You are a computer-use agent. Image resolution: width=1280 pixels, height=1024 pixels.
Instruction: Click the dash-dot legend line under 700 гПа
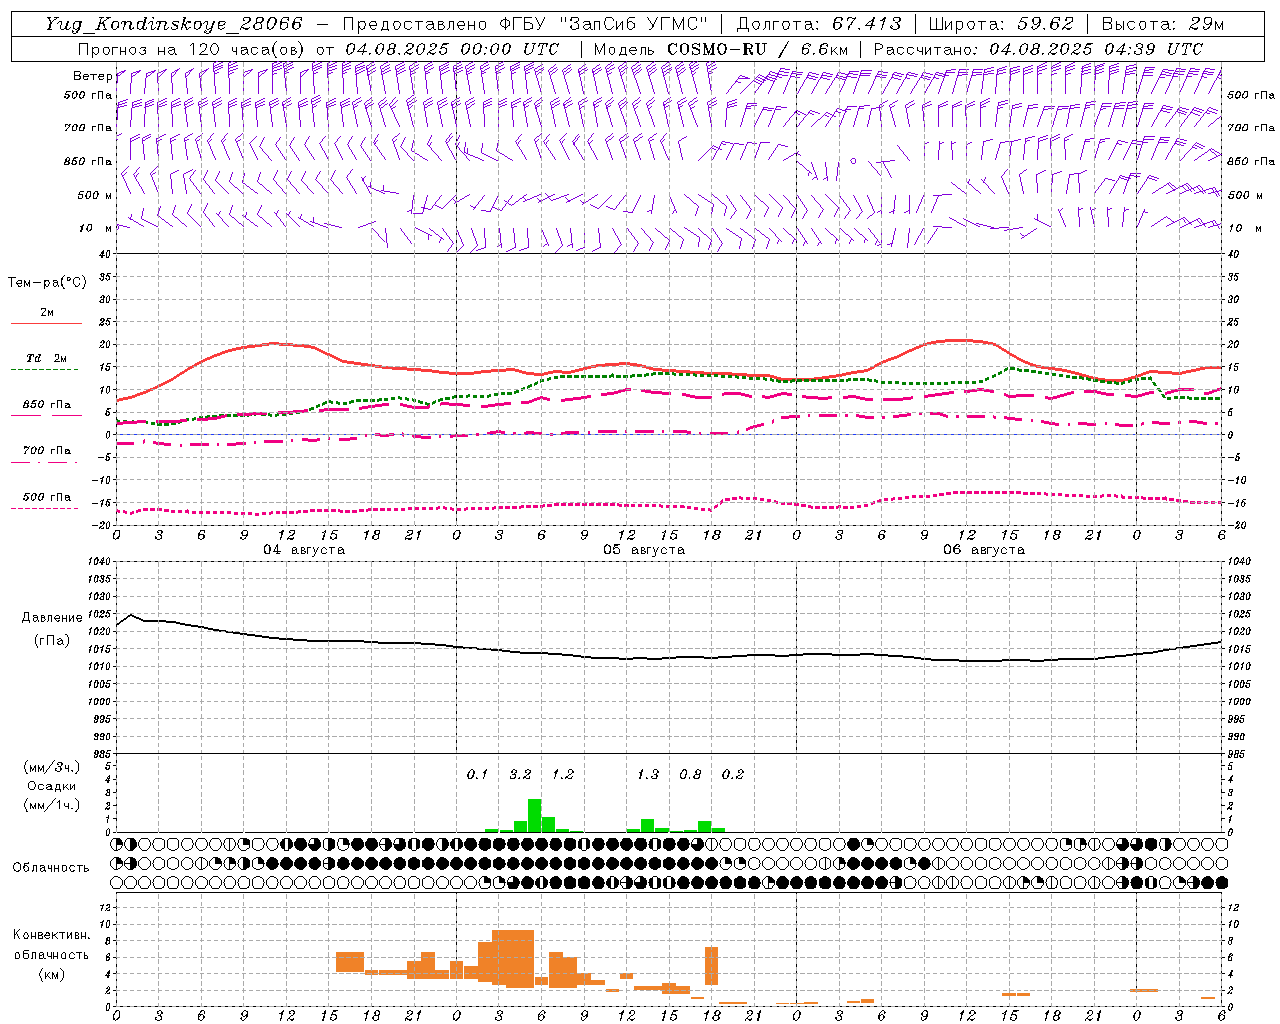(45, 462)
